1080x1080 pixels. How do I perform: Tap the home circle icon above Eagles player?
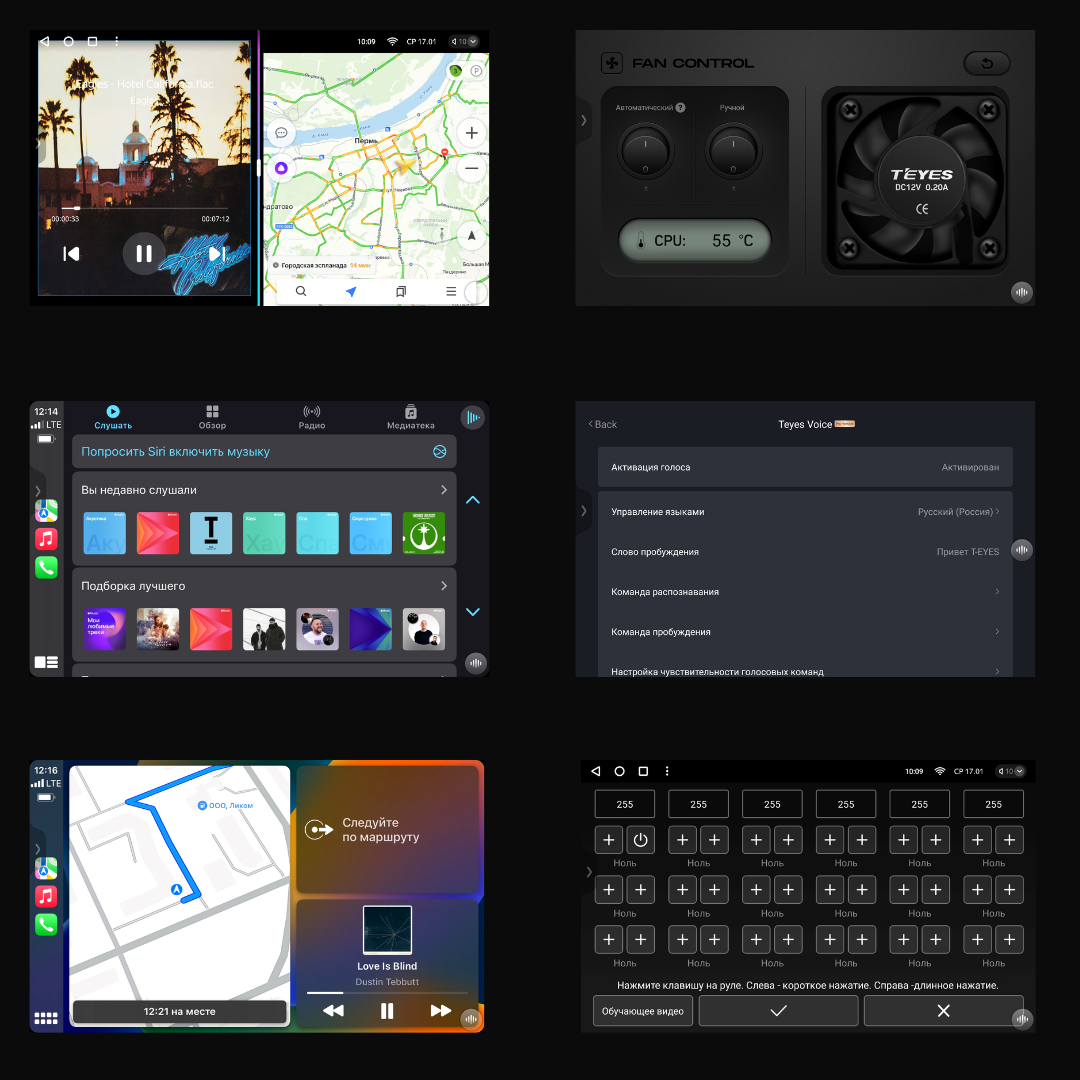click(68, 41)
